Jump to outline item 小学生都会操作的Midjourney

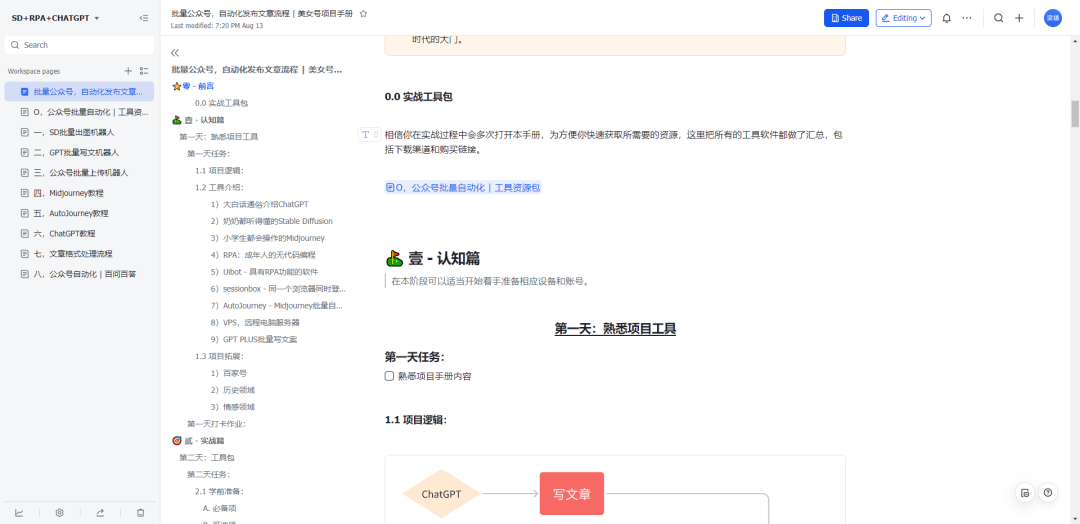[x=267, y=238]
